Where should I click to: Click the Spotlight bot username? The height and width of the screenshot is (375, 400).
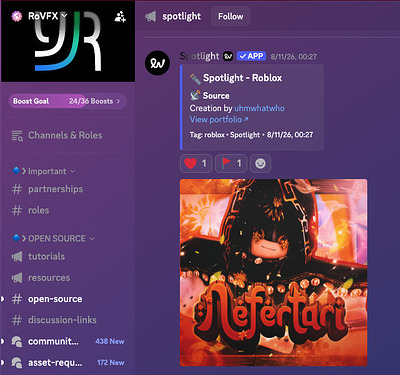[199, 56]
